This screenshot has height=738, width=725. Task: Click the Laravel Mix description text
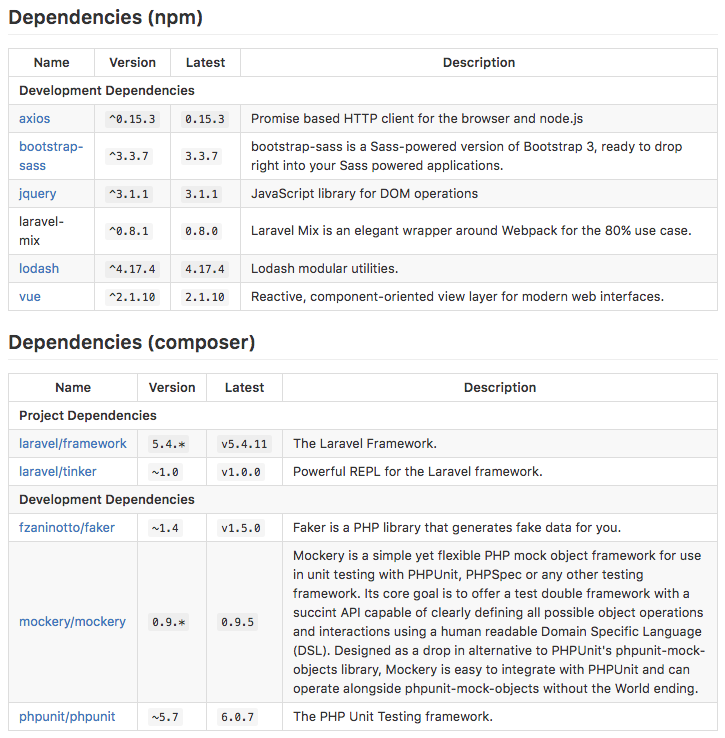click(471, 231)
